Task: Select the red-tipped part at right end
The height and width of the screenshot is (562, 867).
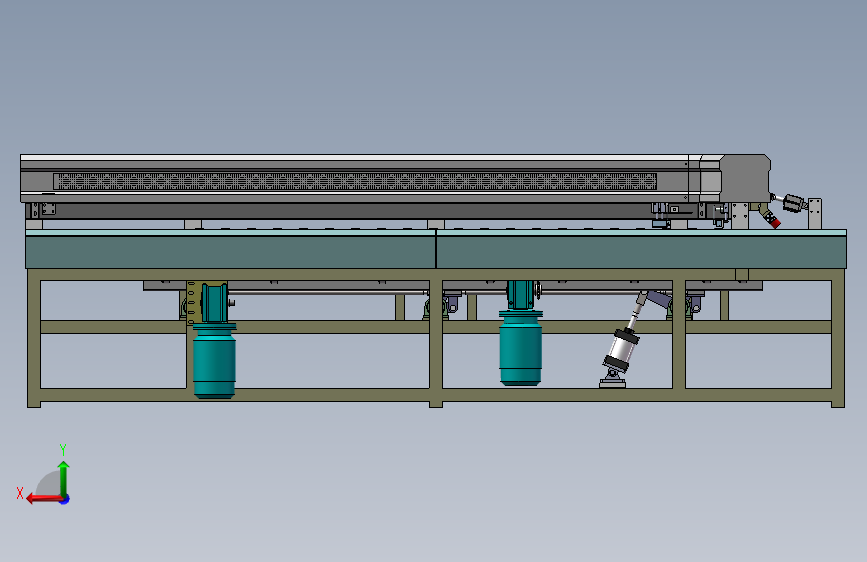Action: [x=775, y=222]
